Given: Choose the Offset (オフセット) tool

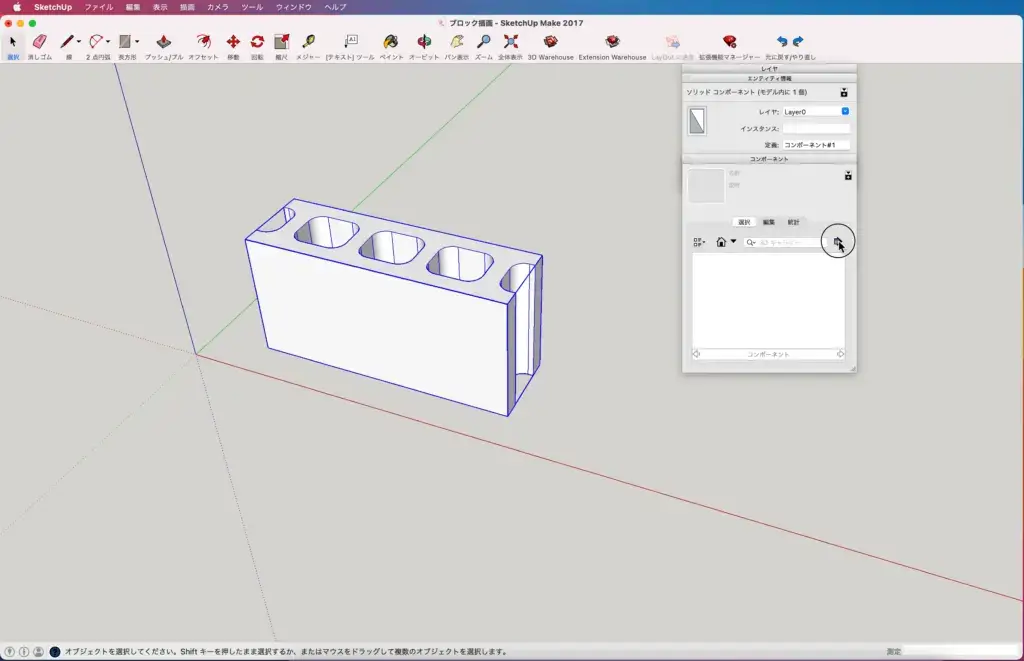Looking at the screenshot, I should (x=203, y=42).
